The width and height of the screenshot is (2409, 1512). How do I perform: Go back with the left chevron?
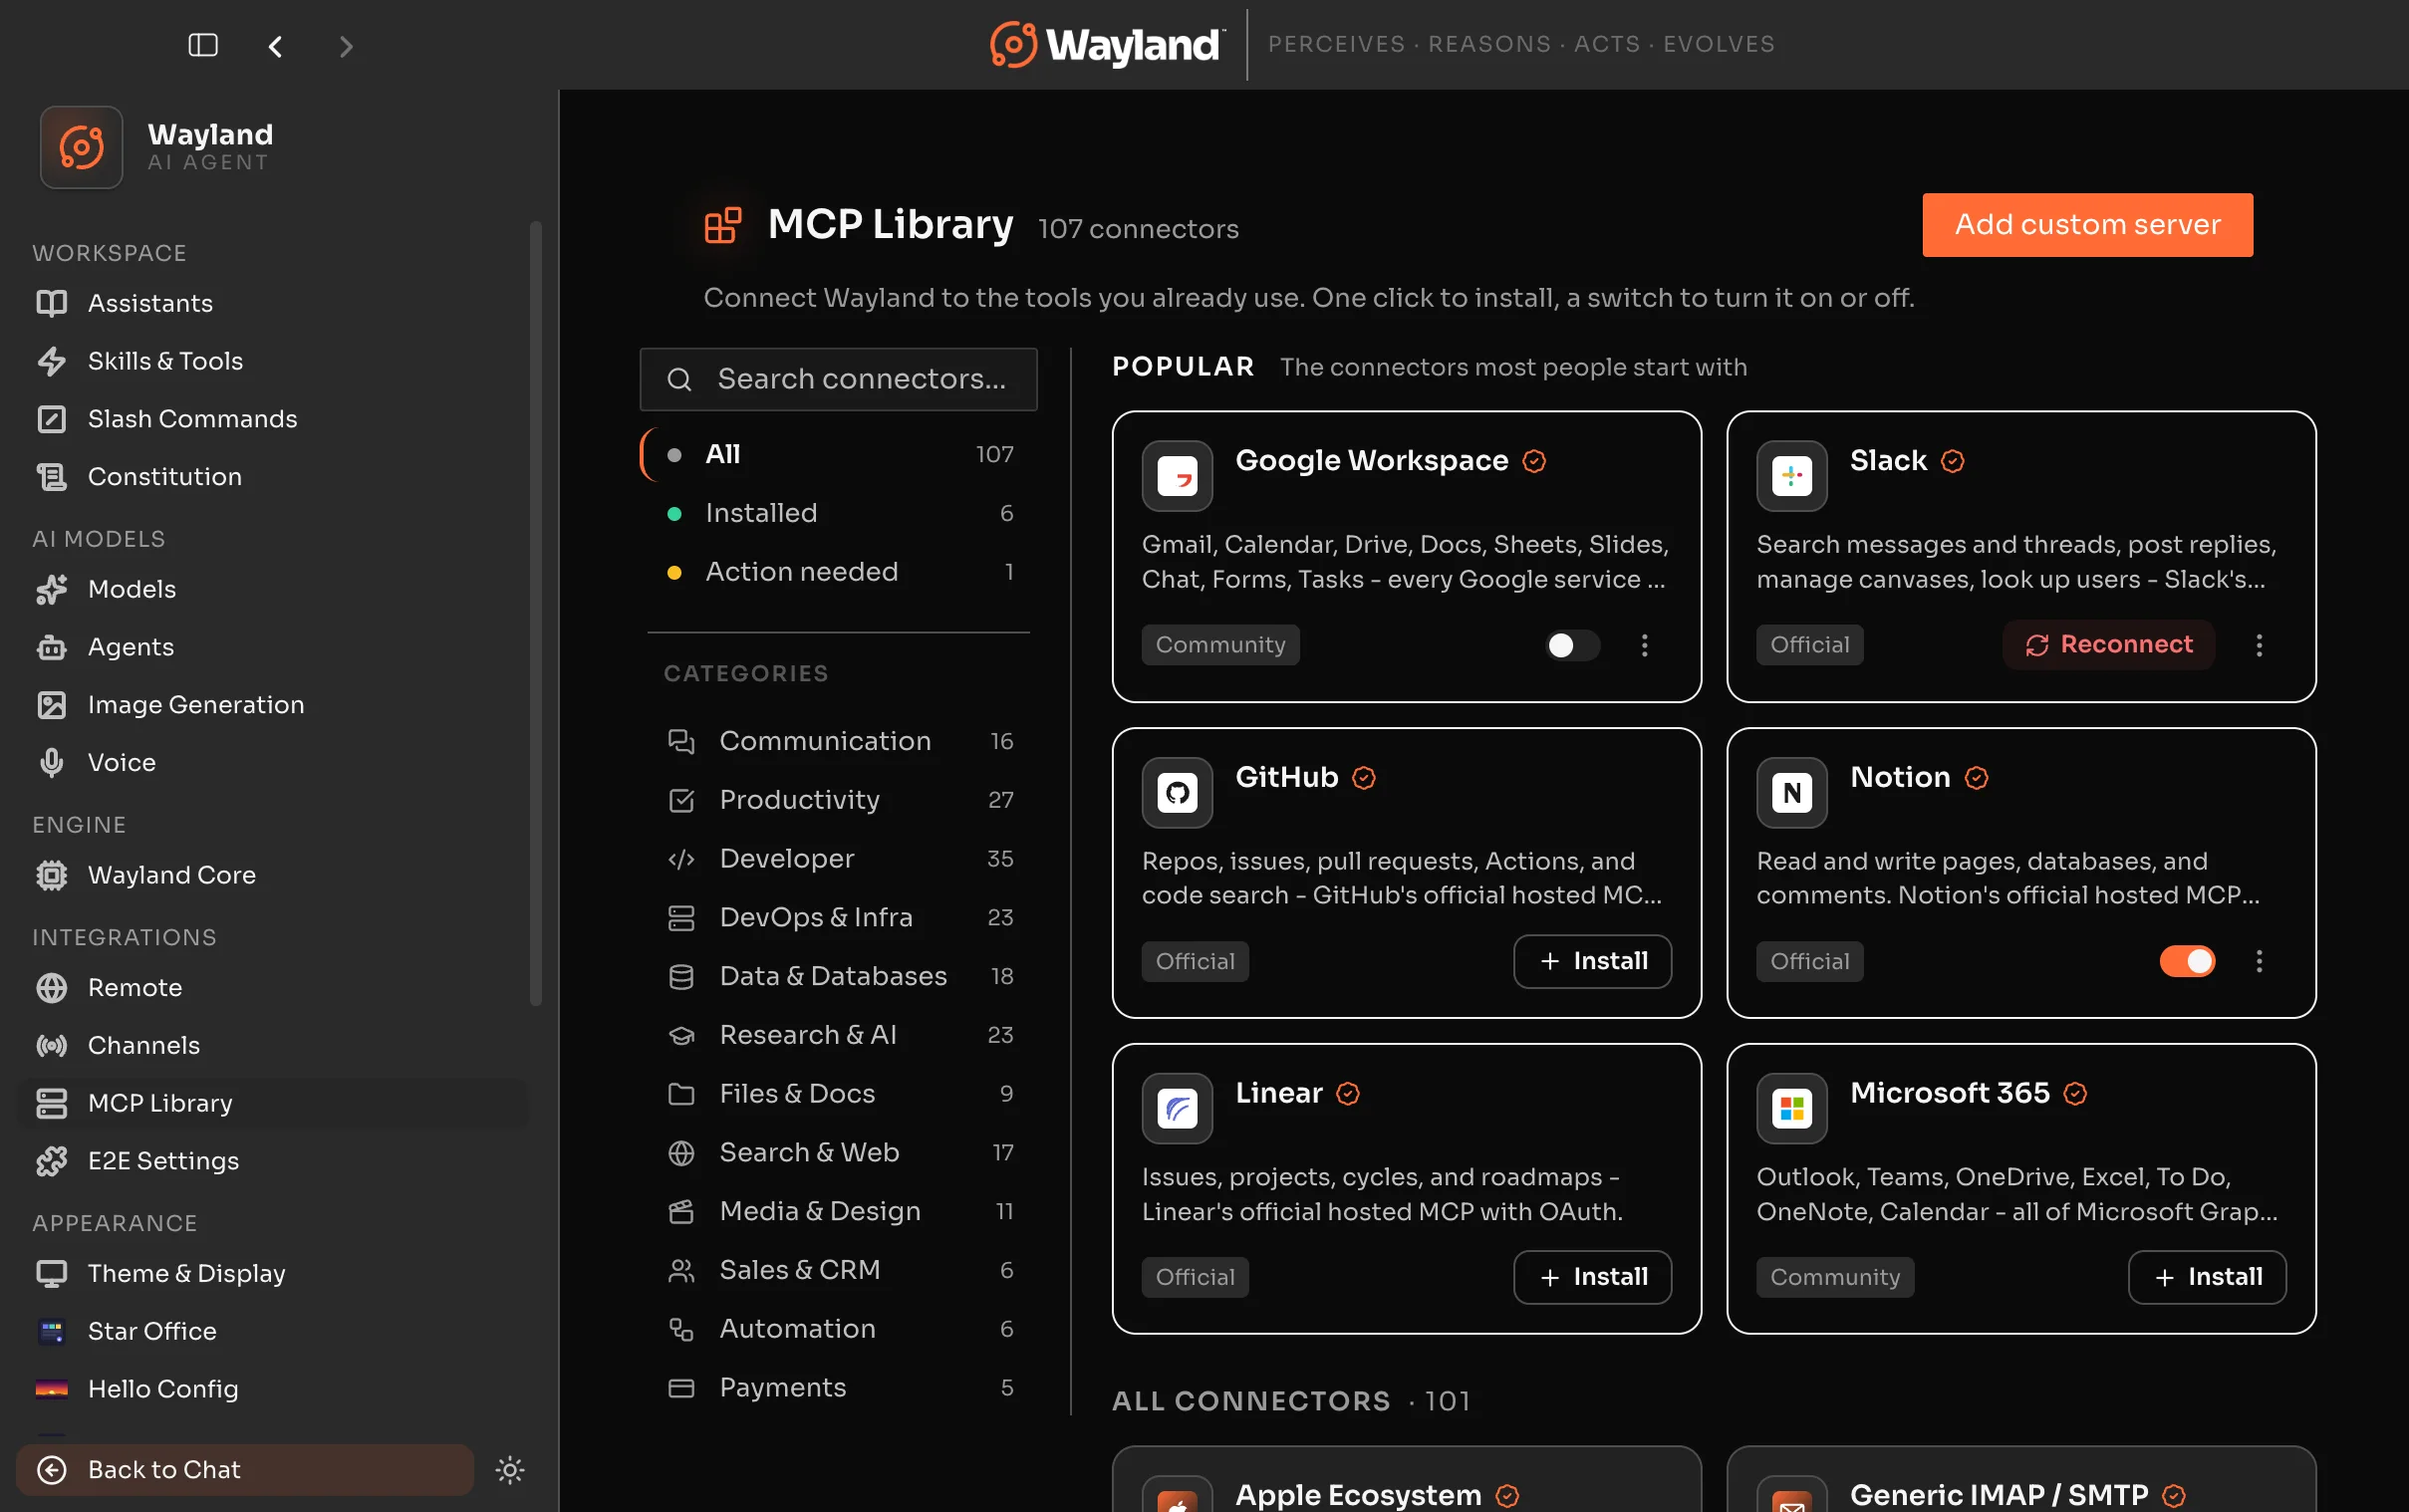(x=275, y=46)
